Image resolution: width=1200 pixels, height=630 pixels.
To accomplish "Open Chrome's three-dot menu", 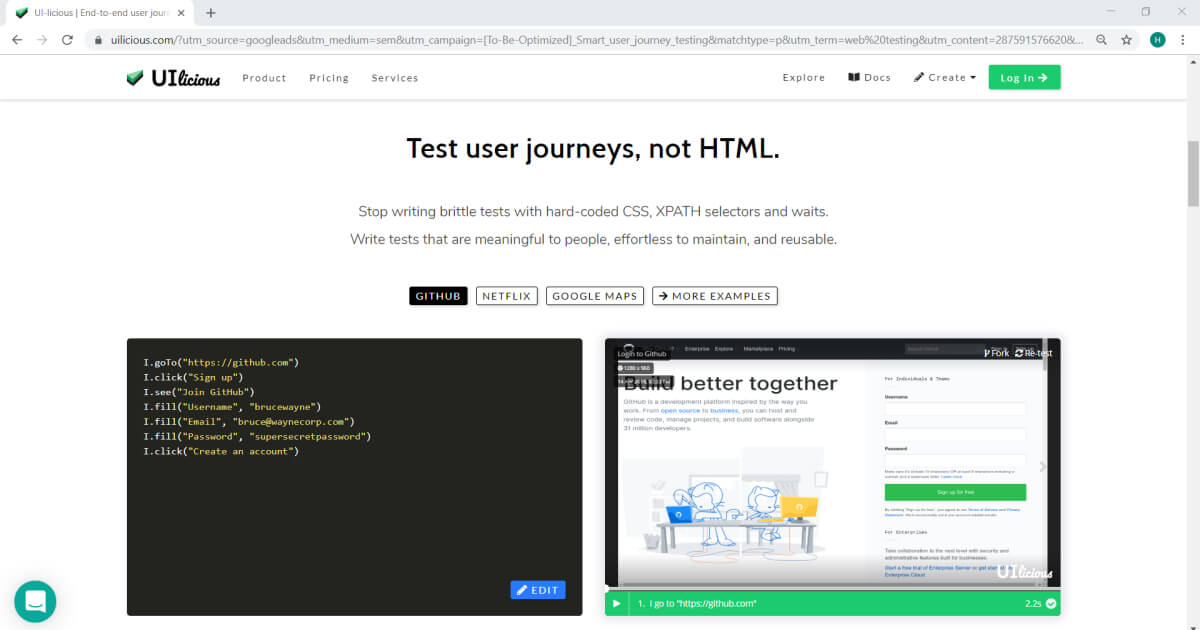I will pos(1183,39).
